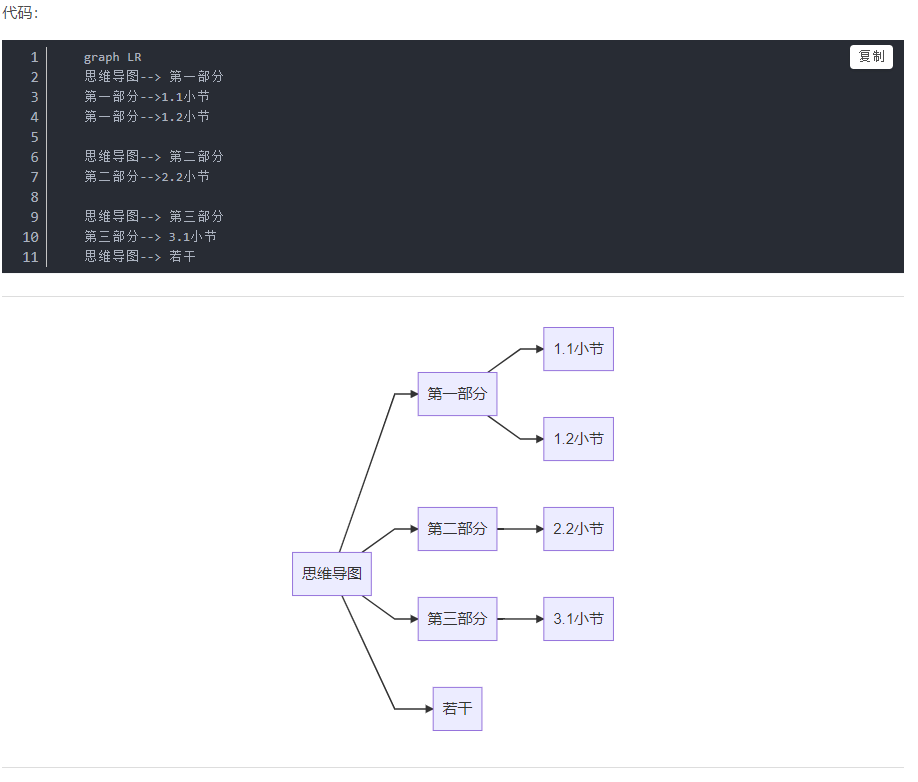Select line 11 reading 思维导图--> 若干
Screen dimensions: 918x782
pos(140,256)
